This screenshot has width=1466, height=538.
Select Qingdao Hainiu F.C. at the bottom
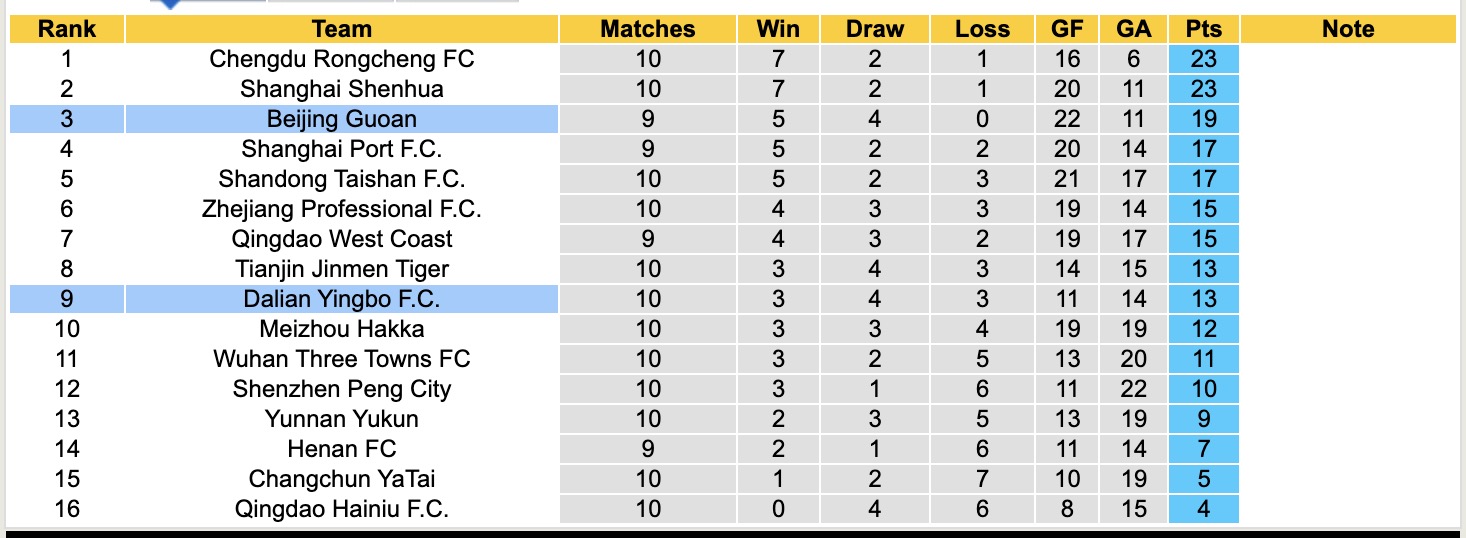pyautogui.click(x=341, y=509)
